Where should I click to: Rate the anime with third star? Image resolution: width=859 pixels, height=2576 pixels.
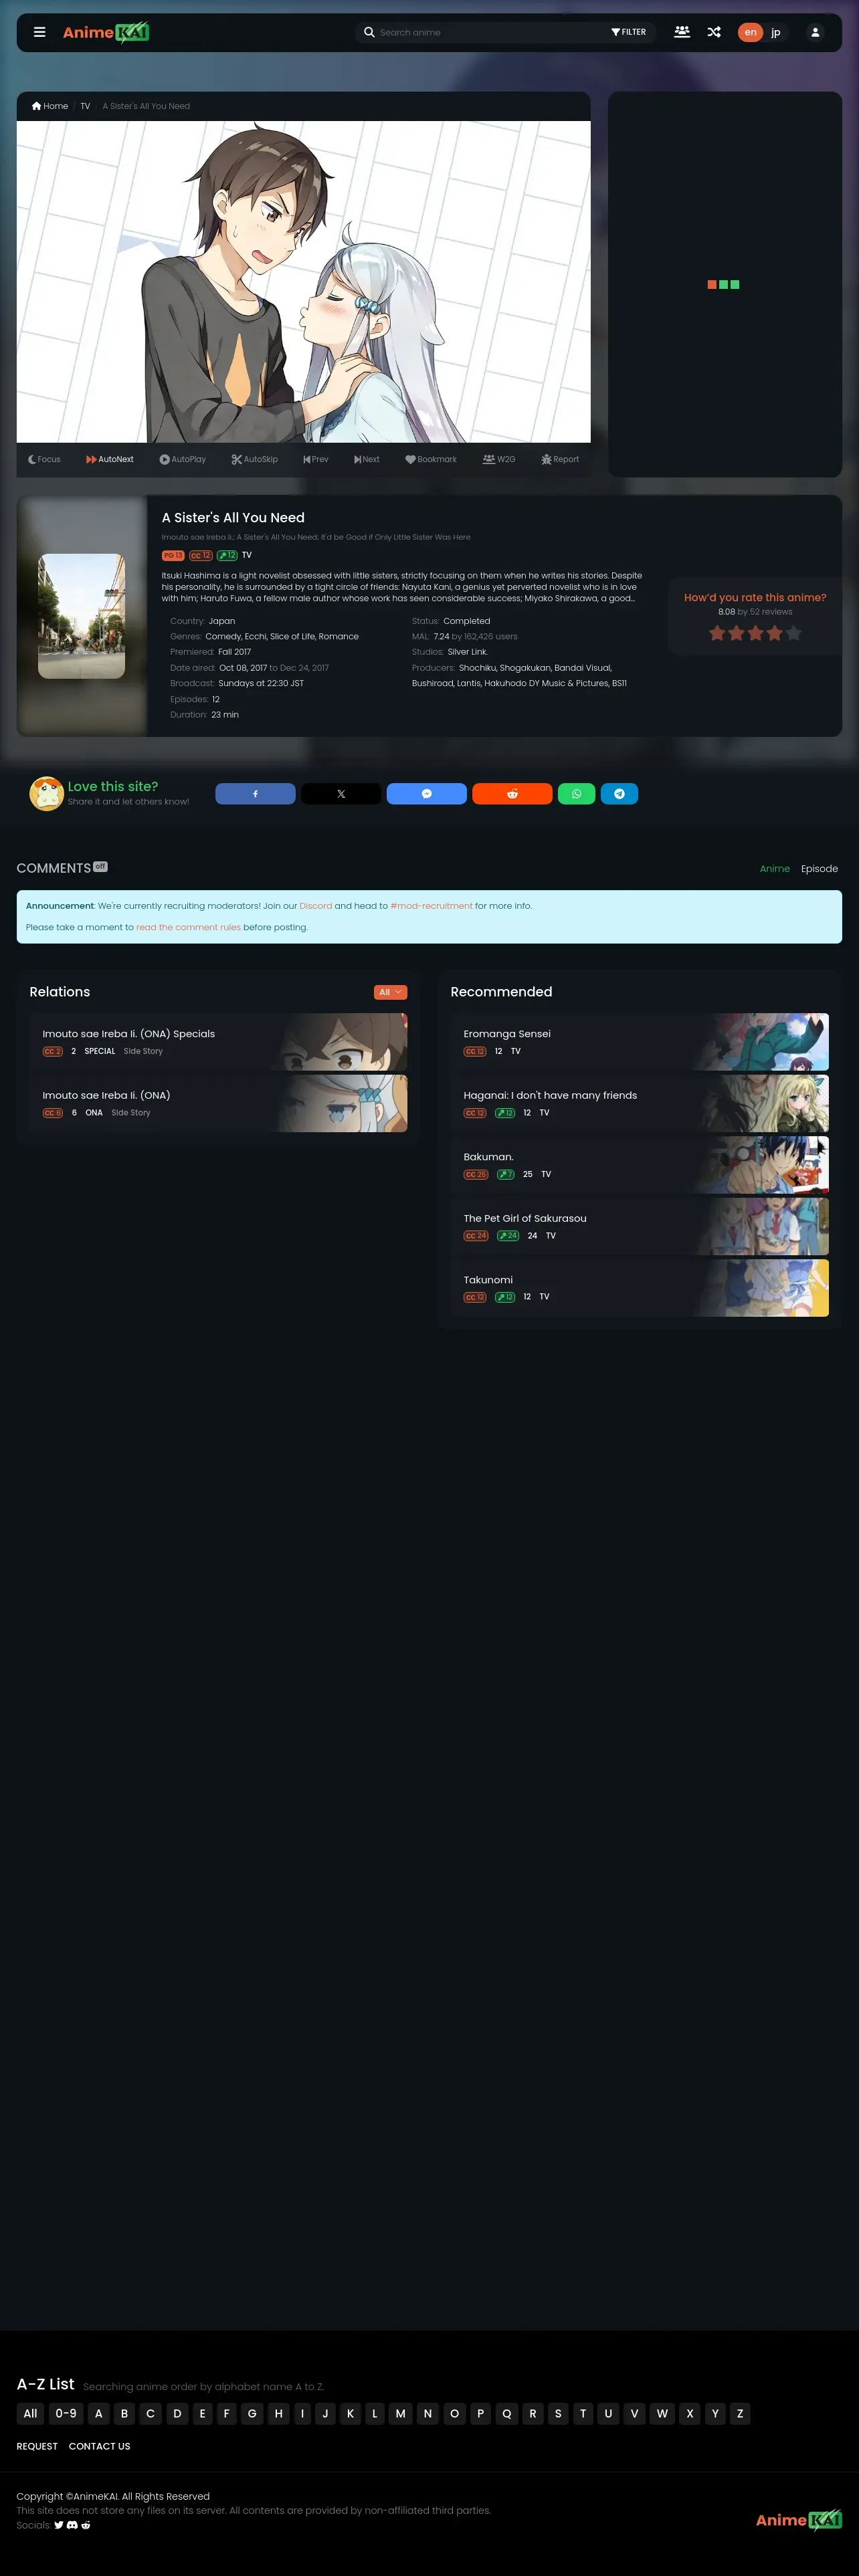point(755,633)
